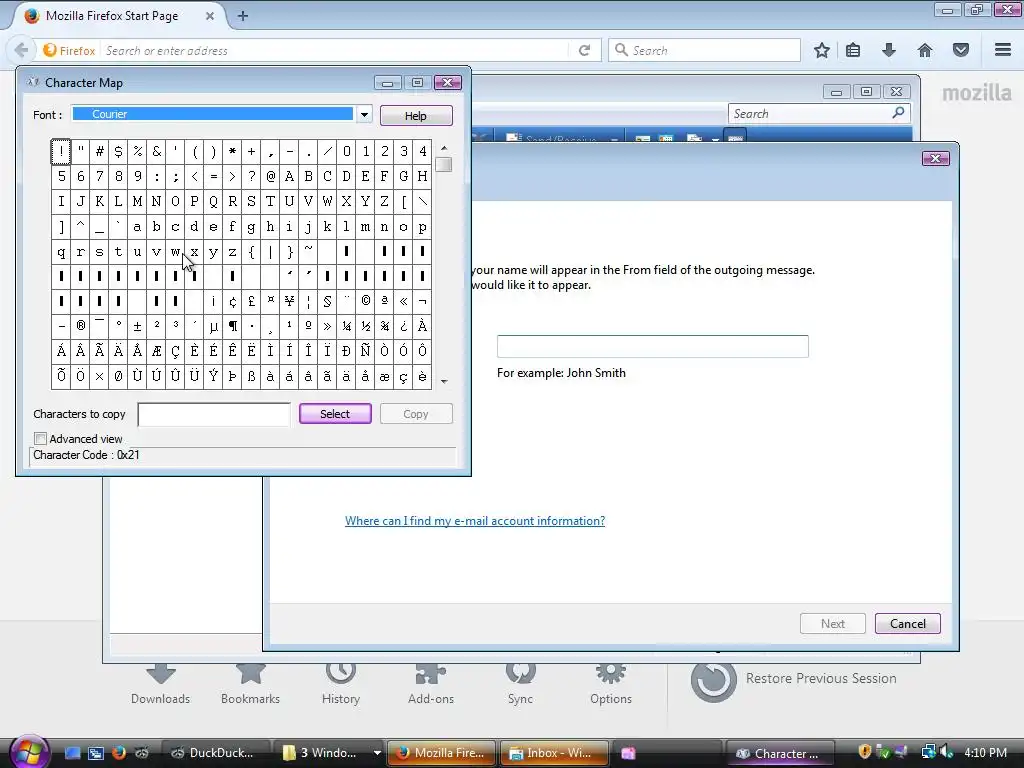1024x768 pixels.
Task: Click the Select button in Character Map
Action: [x=335, y=413]
